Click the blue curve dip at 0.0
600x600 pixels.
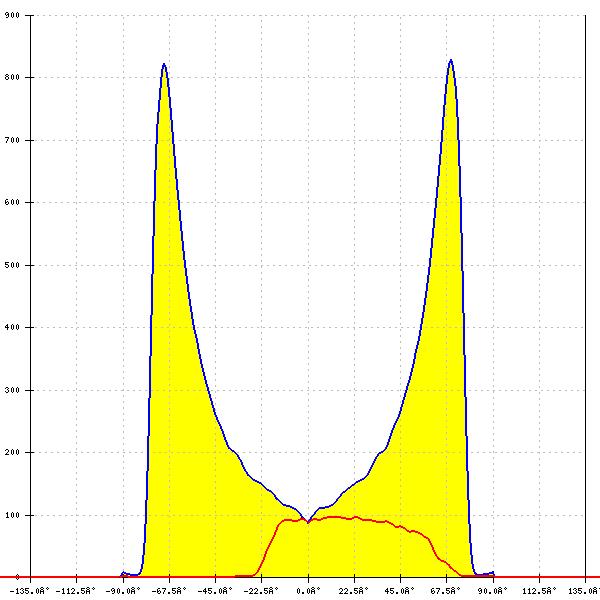(307, 520)
